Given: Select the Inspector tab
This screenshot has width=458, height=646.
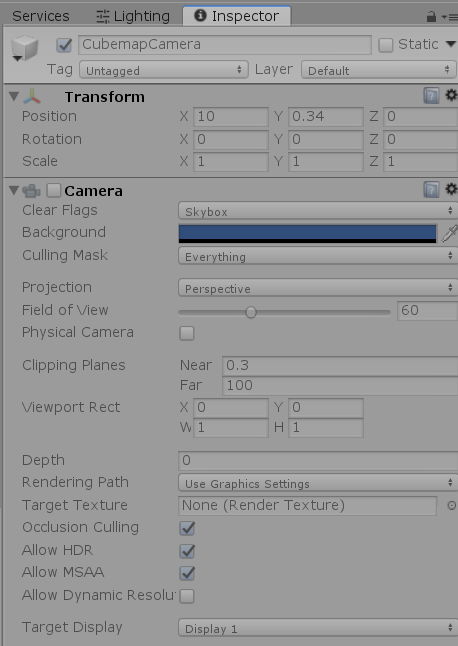Looking at the screenshot, I should click(237, 16).
